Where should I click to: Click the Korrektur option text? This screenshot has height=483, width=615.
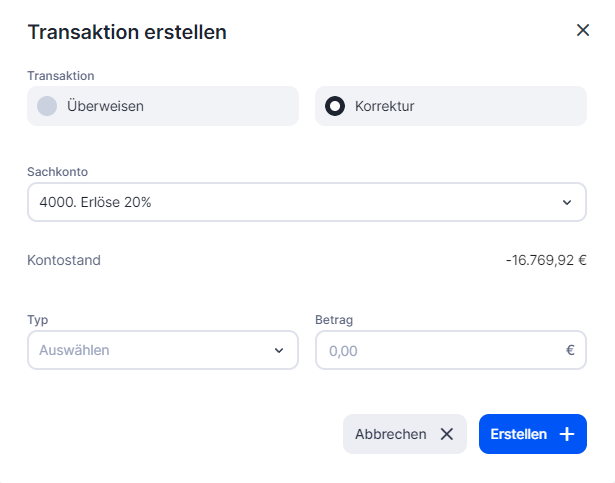(x=384, y=106)
